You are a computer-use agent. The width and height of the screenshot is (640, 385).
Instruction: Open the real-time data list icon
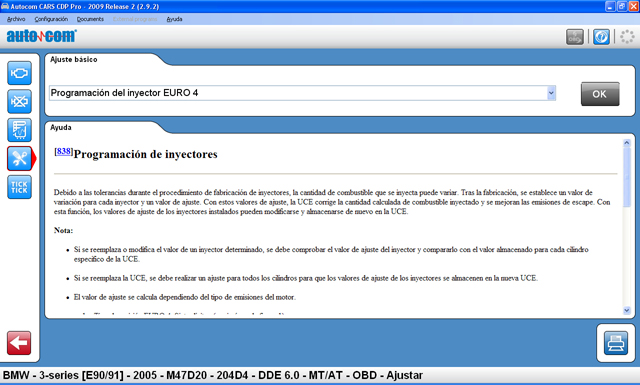tap(19, 130)
